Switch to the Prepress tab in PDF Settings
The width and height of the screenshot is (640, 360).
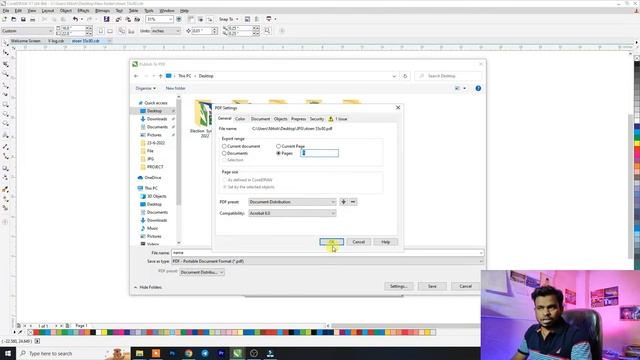click(x=298, y=119)
